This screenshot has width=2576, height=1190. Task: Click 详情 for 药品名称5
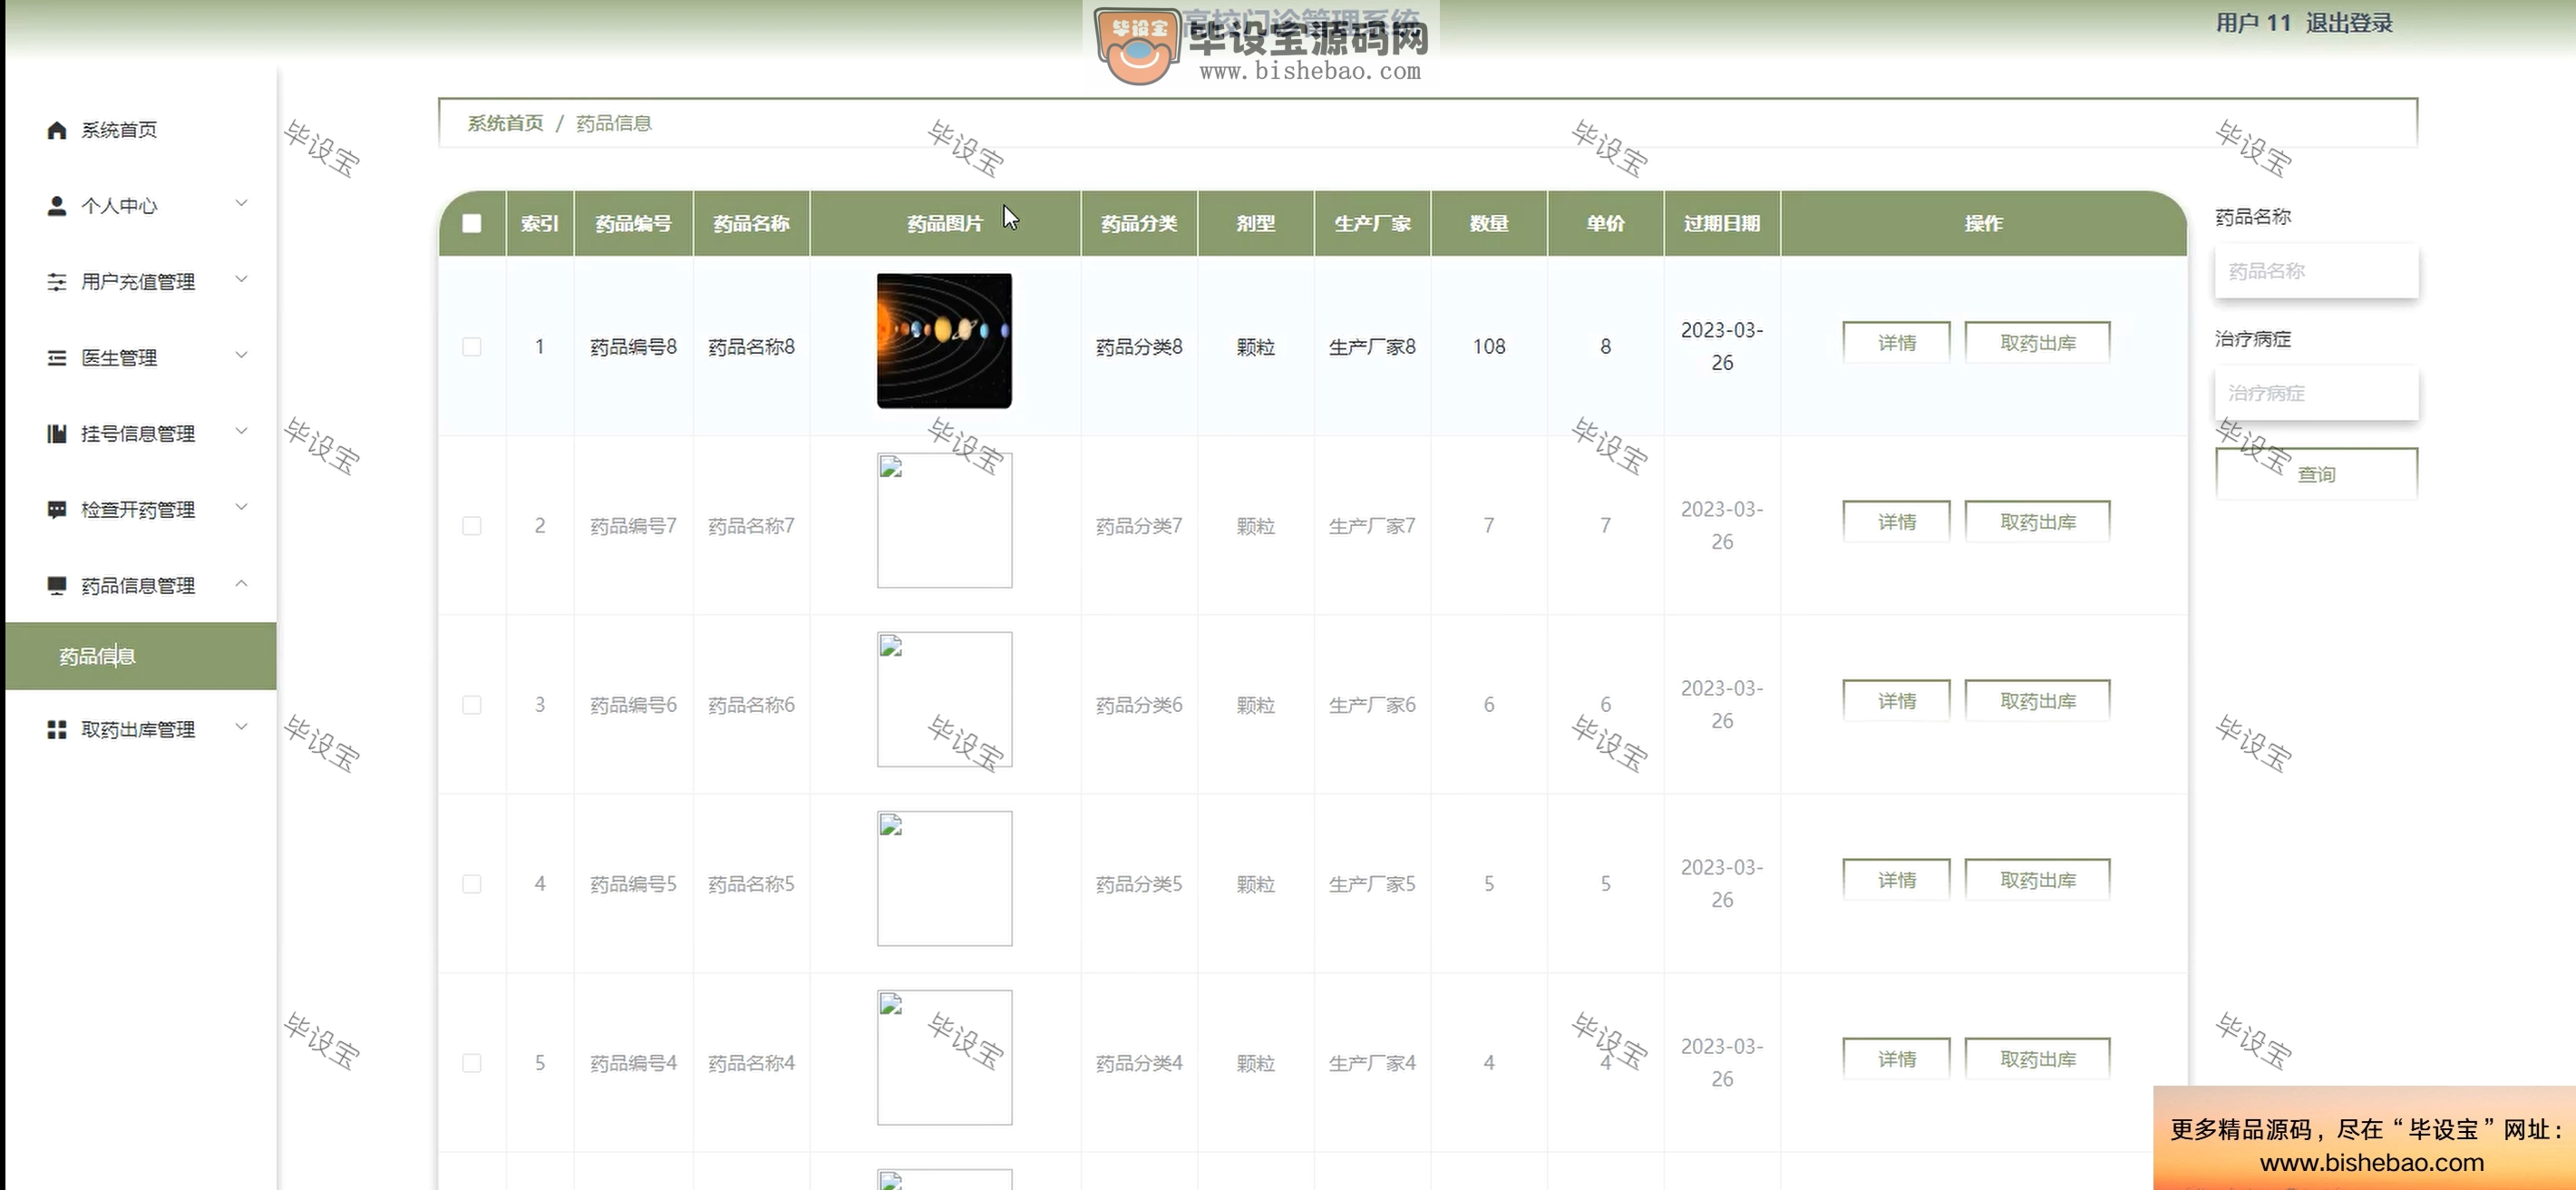[x=1896, y=880]
